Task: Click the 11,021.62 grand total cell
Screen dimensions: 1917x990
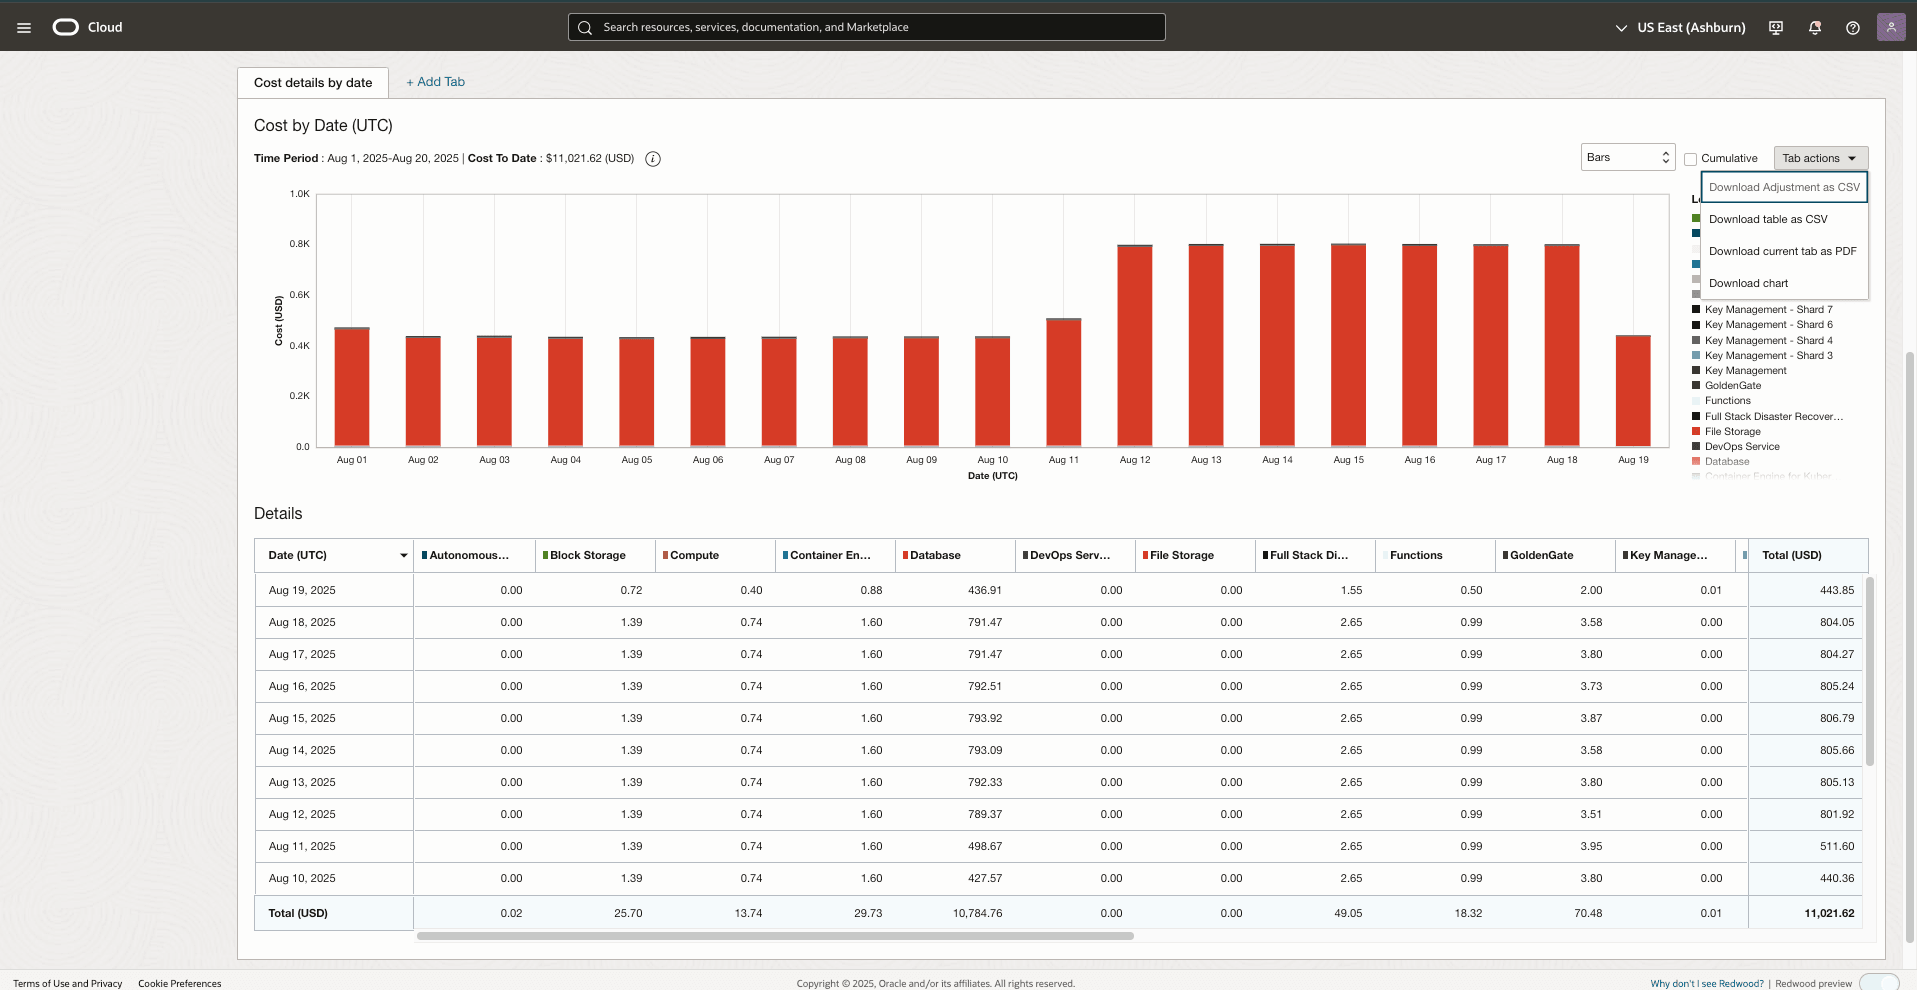Action: tap(1829, 914)
